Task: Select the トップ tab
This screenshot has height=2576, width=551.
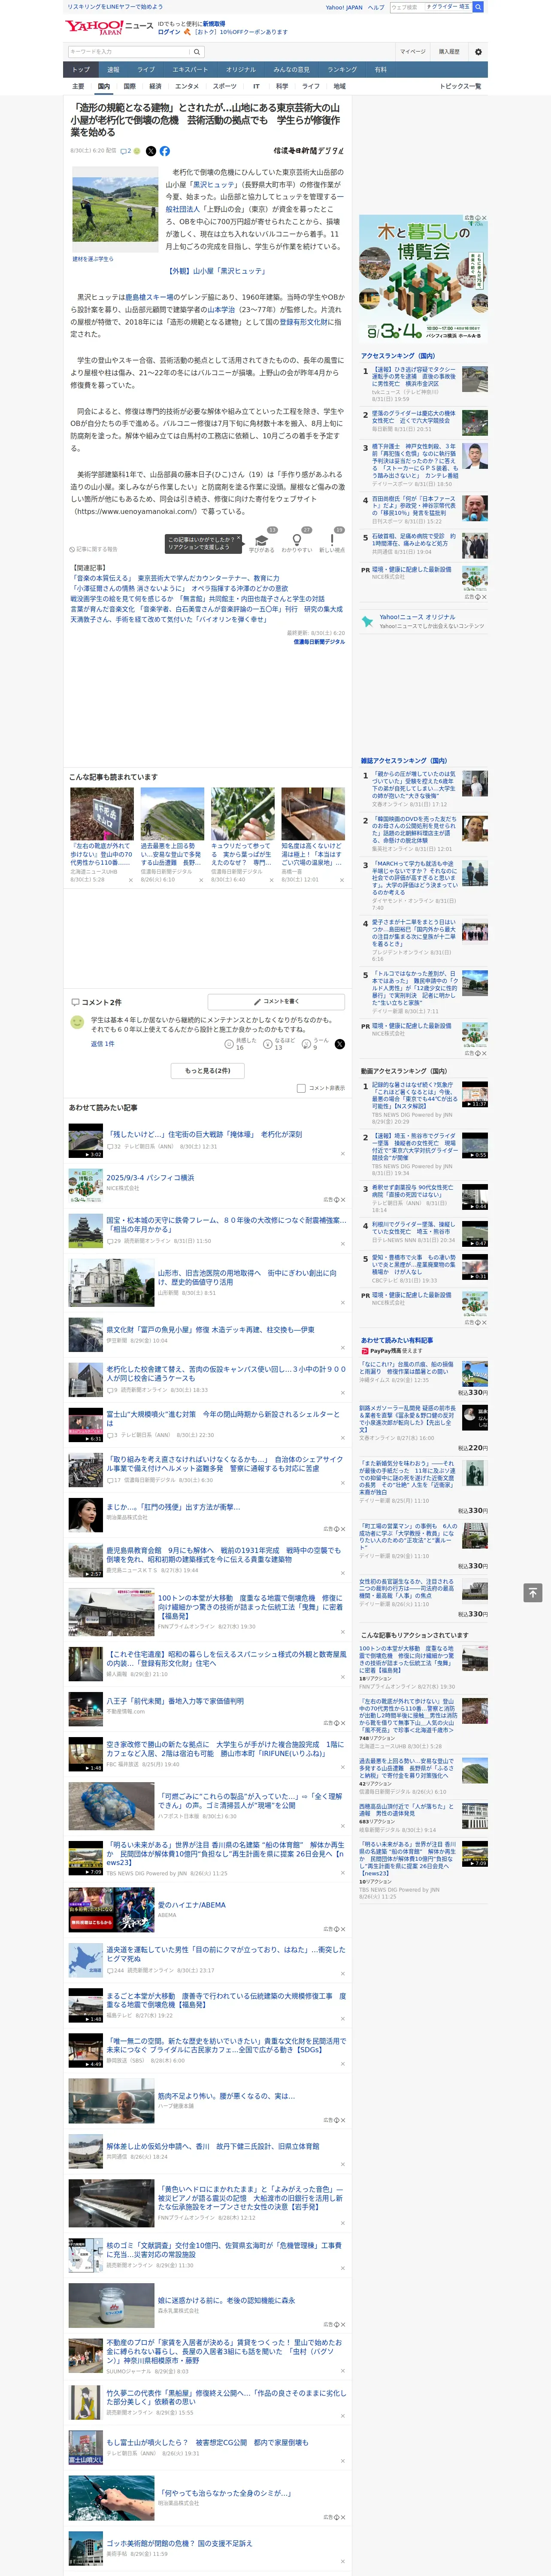Action: 81,70
